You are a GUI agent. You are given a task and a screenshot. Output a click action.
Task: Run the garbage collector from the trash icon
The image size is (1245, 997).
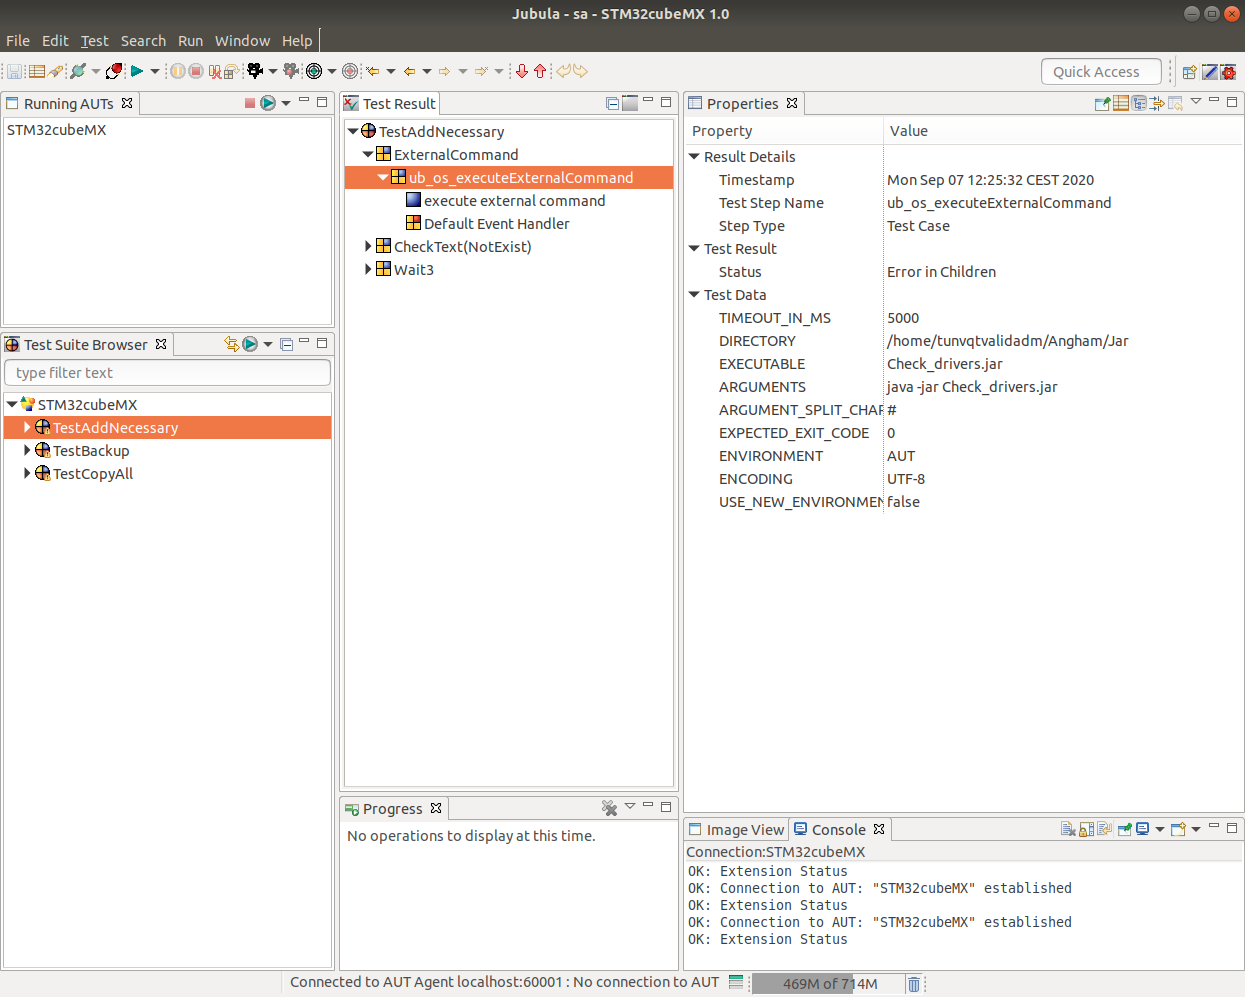(x=914, y=984)
